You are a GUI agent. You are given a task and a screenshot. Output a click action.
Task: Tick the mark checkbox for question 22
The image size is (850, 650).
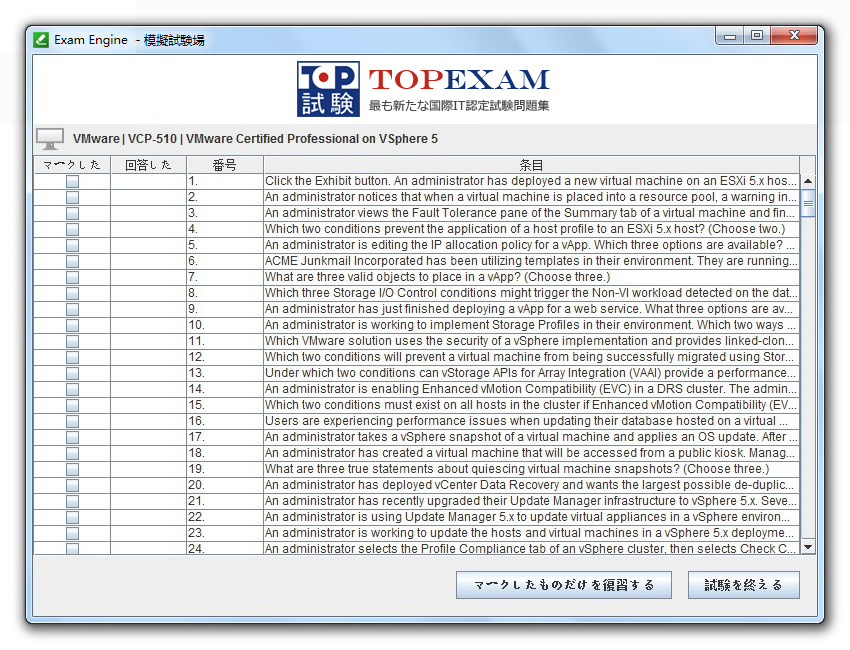(72, 517)
